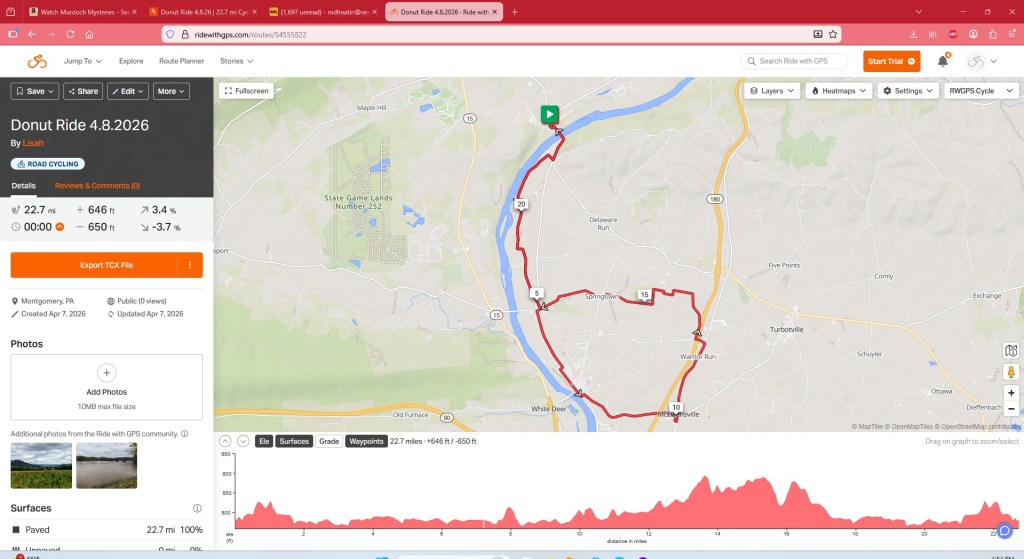The width and height of the screenshot is (1024, 559).
Task: Open the RWGPS Cycle map style dropdown
Action: point(980,91)
